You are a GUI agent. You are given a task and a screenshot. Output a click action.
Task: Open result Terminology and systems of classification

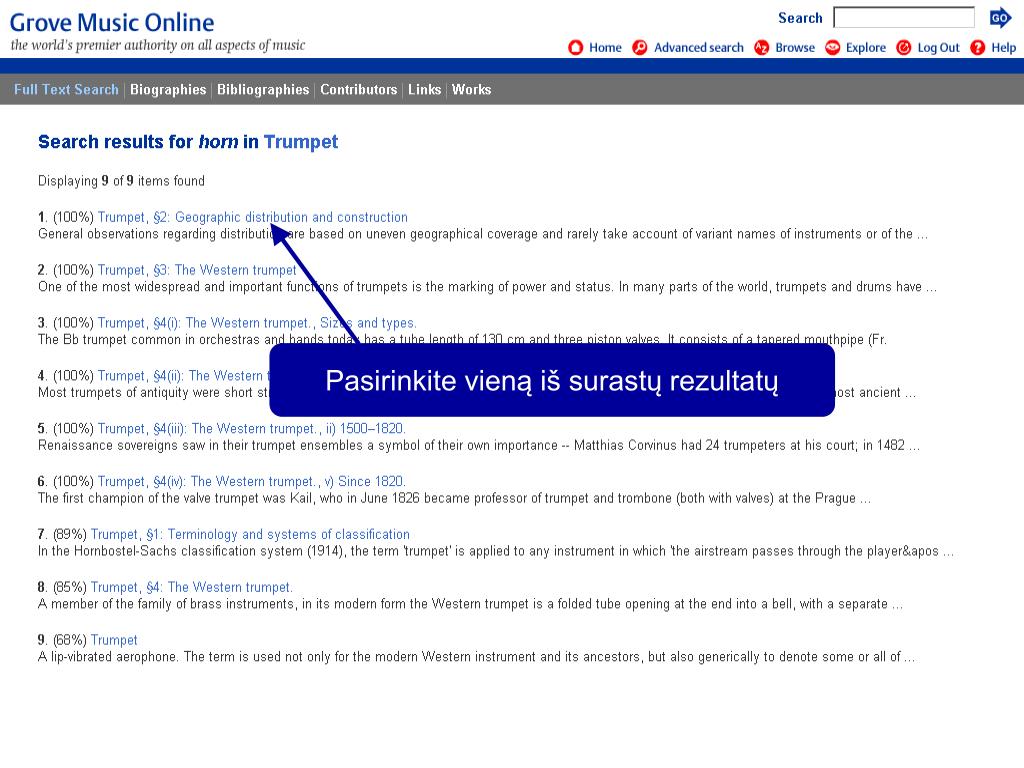point(250,534)
